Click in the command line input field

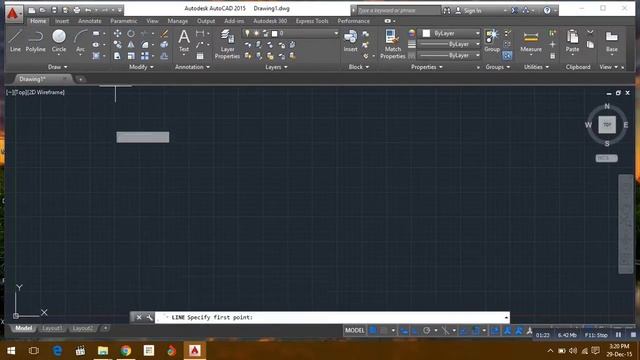point(331,317)
